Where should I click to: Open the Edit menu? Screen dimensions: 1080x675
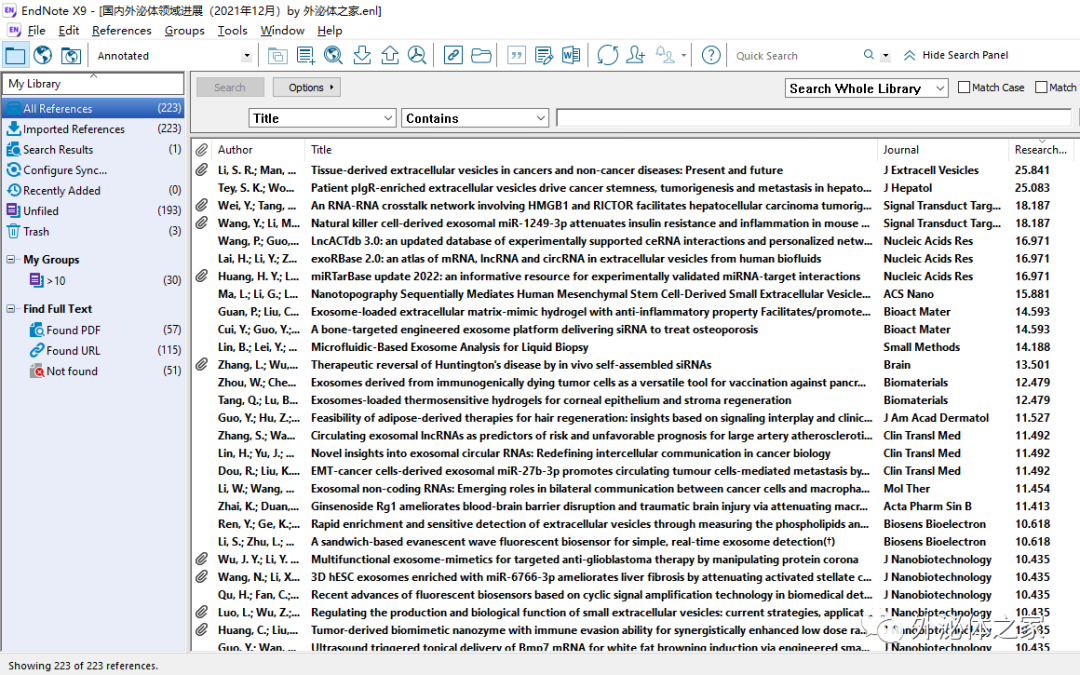tap(69, 30)
